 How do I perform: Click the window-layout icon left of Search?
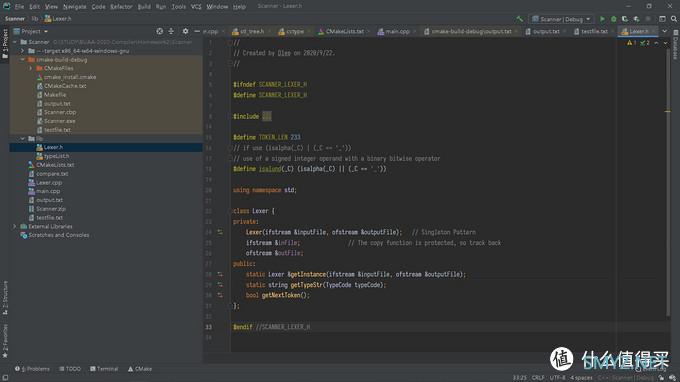662,19
